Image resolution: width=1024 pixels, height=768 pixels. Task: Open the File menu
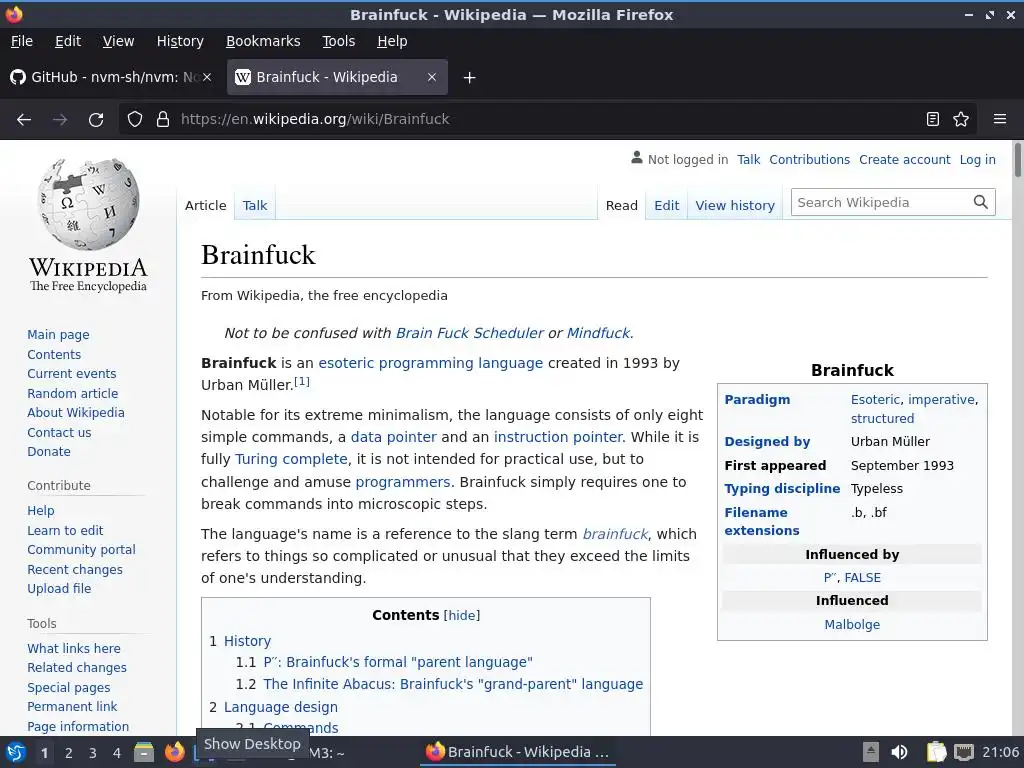pos(22,41)
